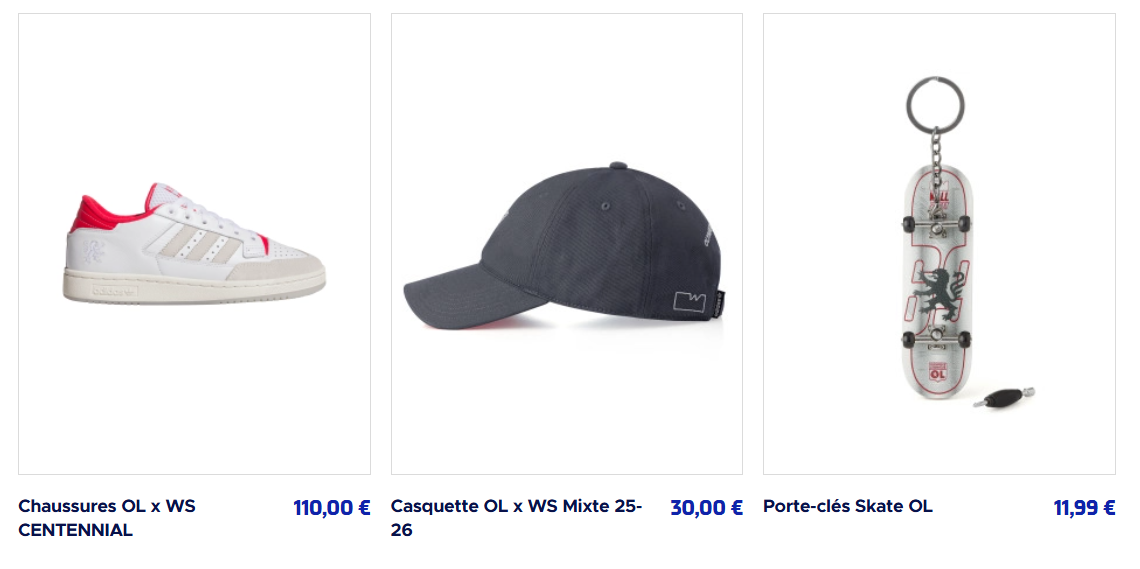Viewport: 1140px width, 569px height.
Task: Click the three stripes on the sneaker
Action: (201, 244)
